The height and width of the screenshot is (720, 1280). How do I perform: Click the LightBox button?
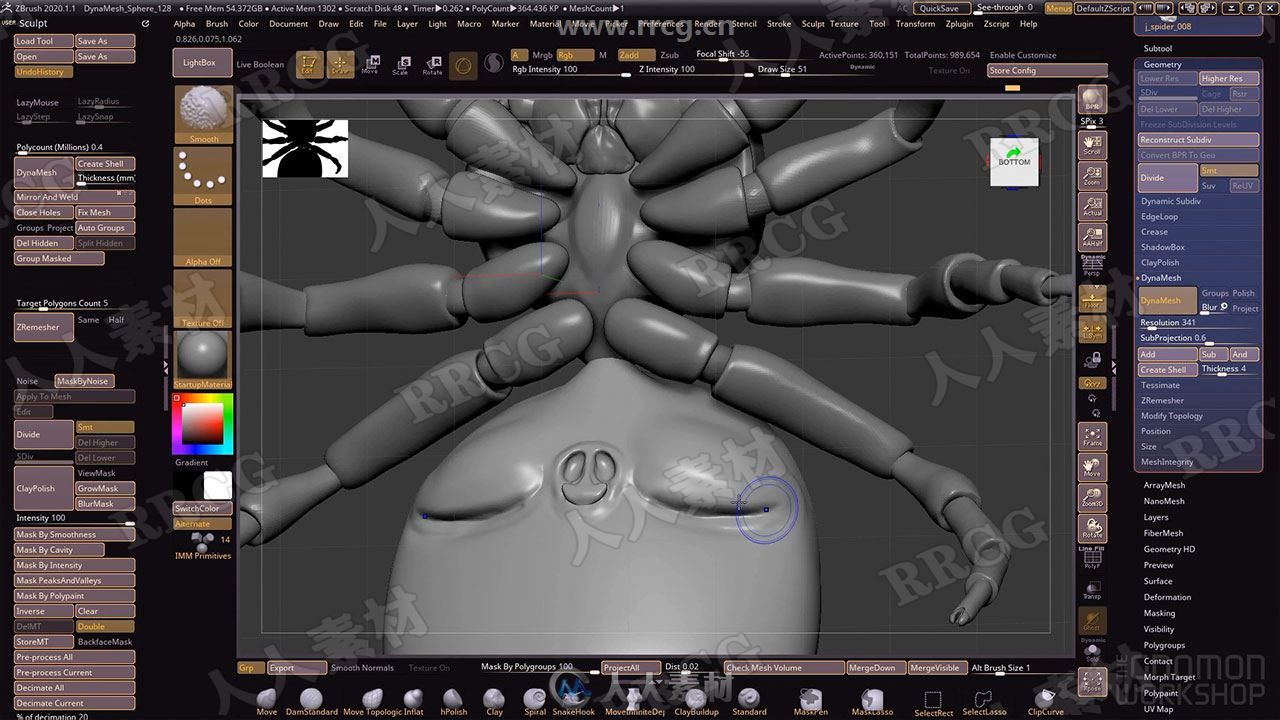click(x=199, y=62)
